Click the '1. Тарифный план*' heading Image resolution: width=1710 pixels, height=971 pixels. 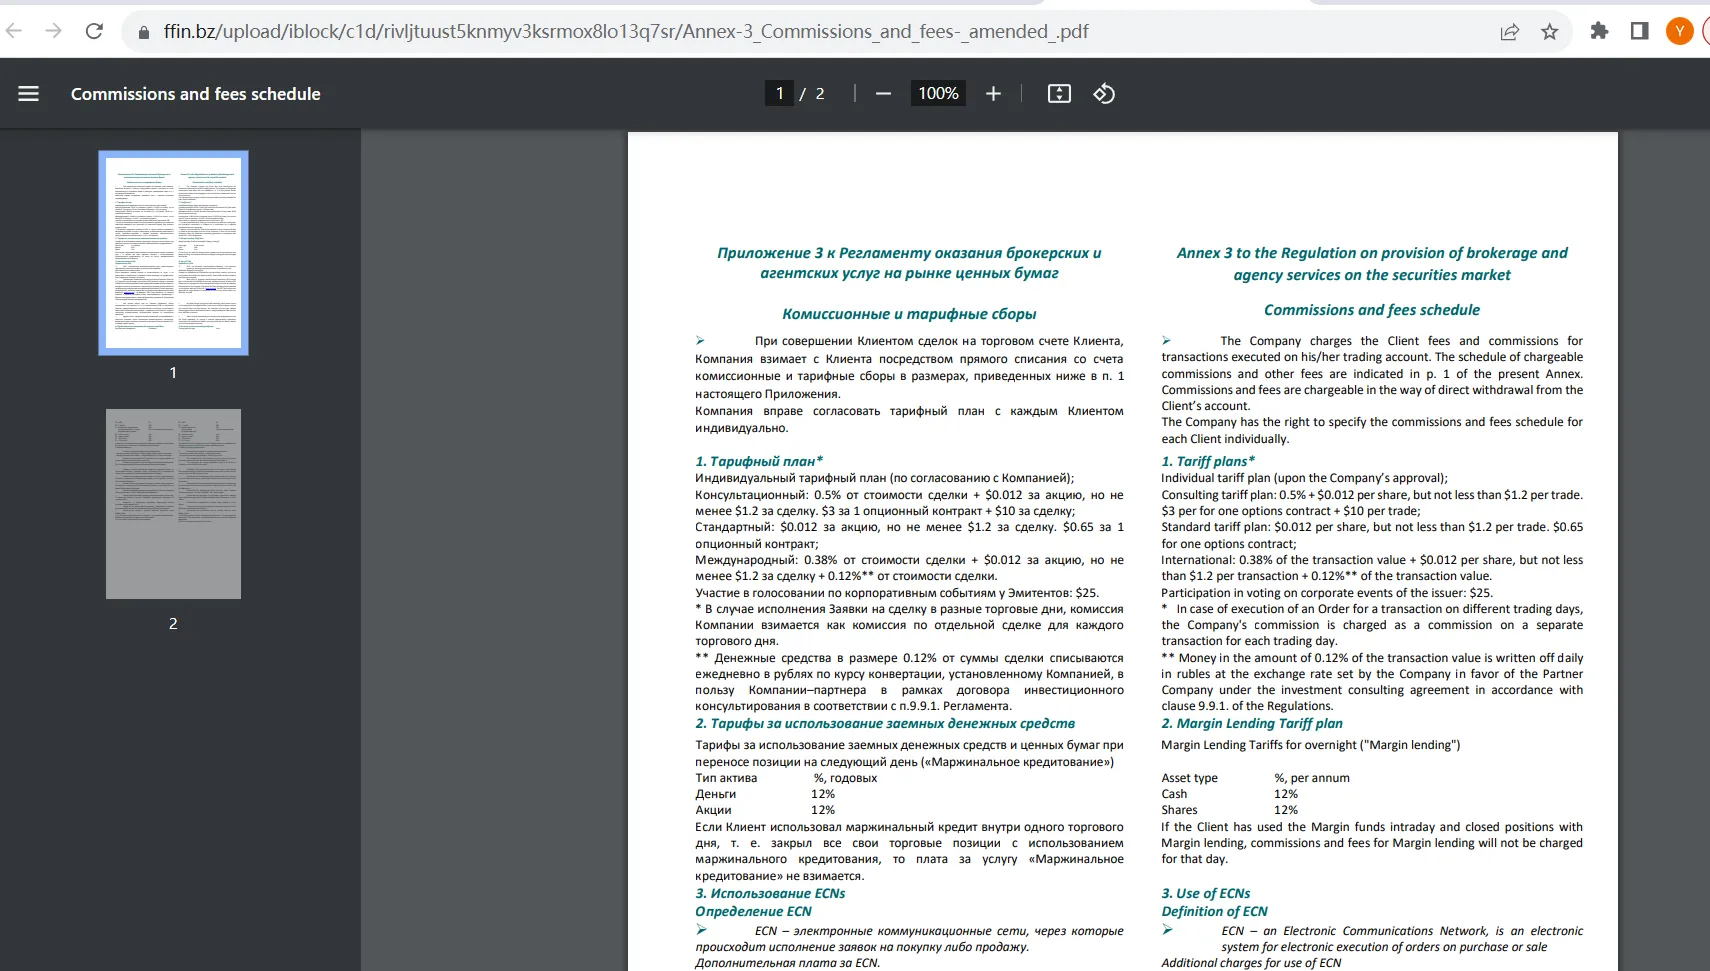759,461
